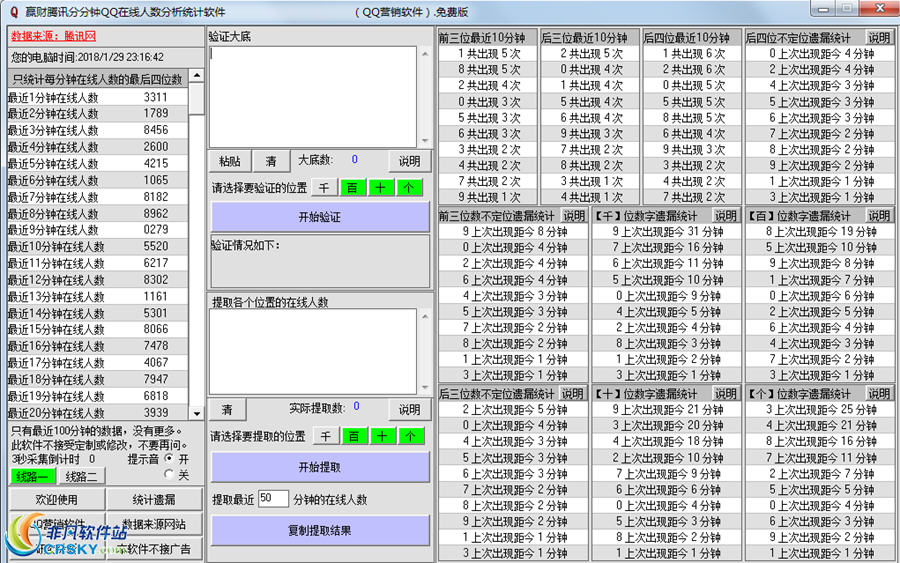Click the 9 上次出现距今 8 分钟 row
This screenshot has height=563, width=900.
point(514,231)
